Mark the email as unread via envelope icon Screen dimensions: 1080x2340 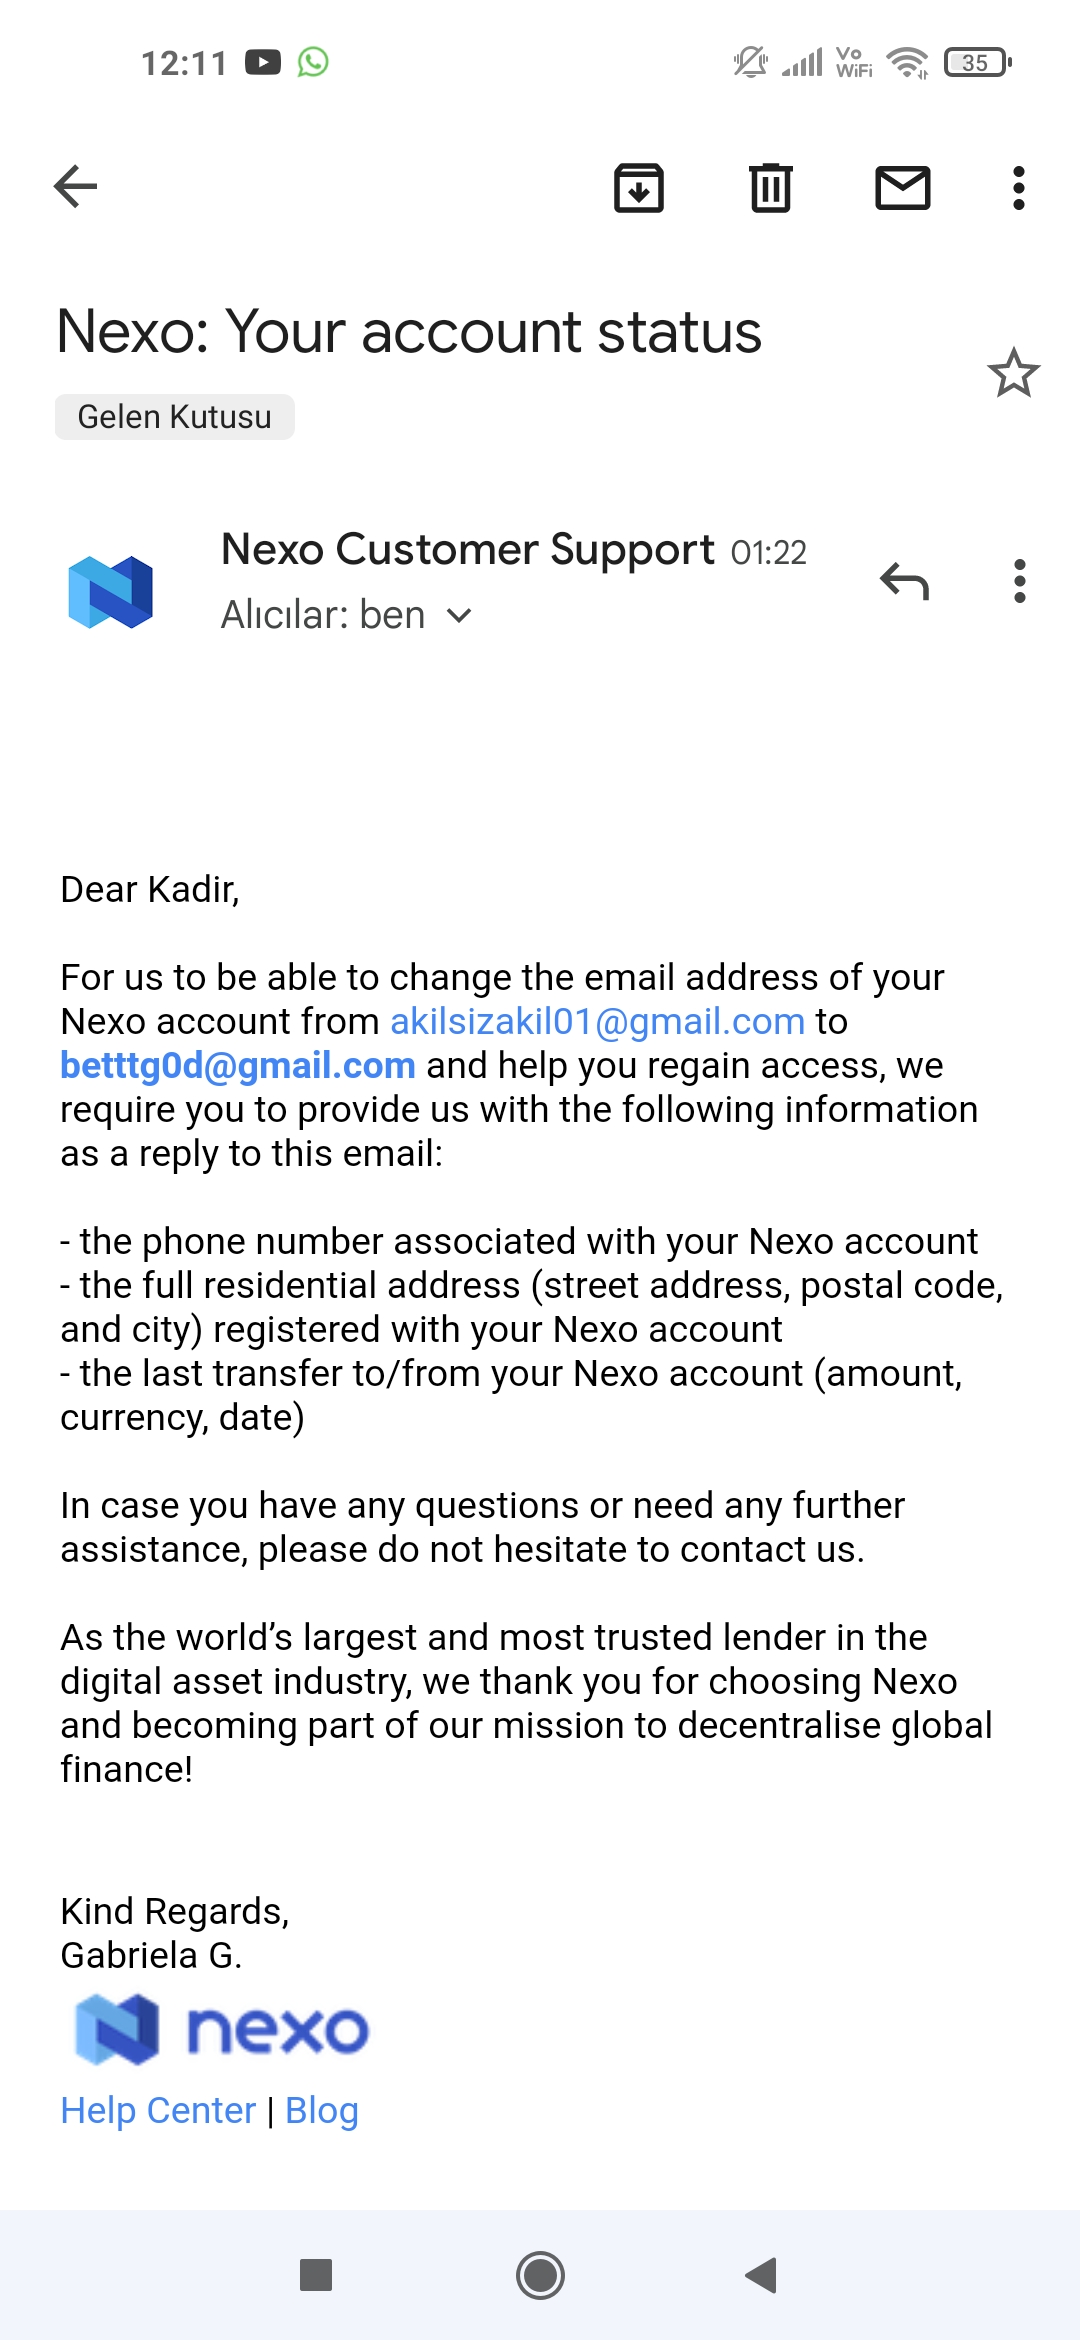[x=903, y=187]
